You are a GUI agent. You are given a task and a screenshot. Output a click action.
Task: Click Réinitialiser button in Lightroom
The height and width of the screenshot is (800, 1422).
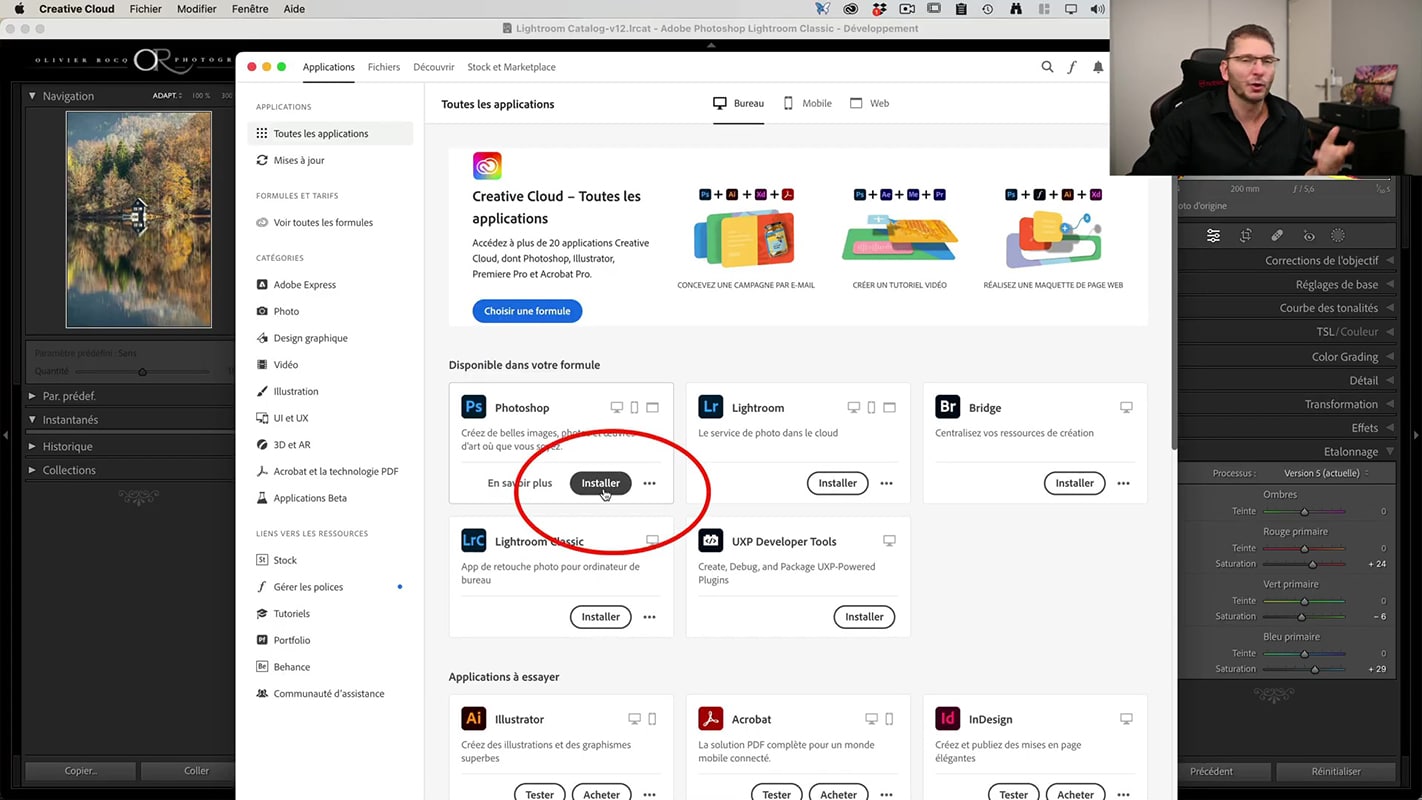point(1336,771)
